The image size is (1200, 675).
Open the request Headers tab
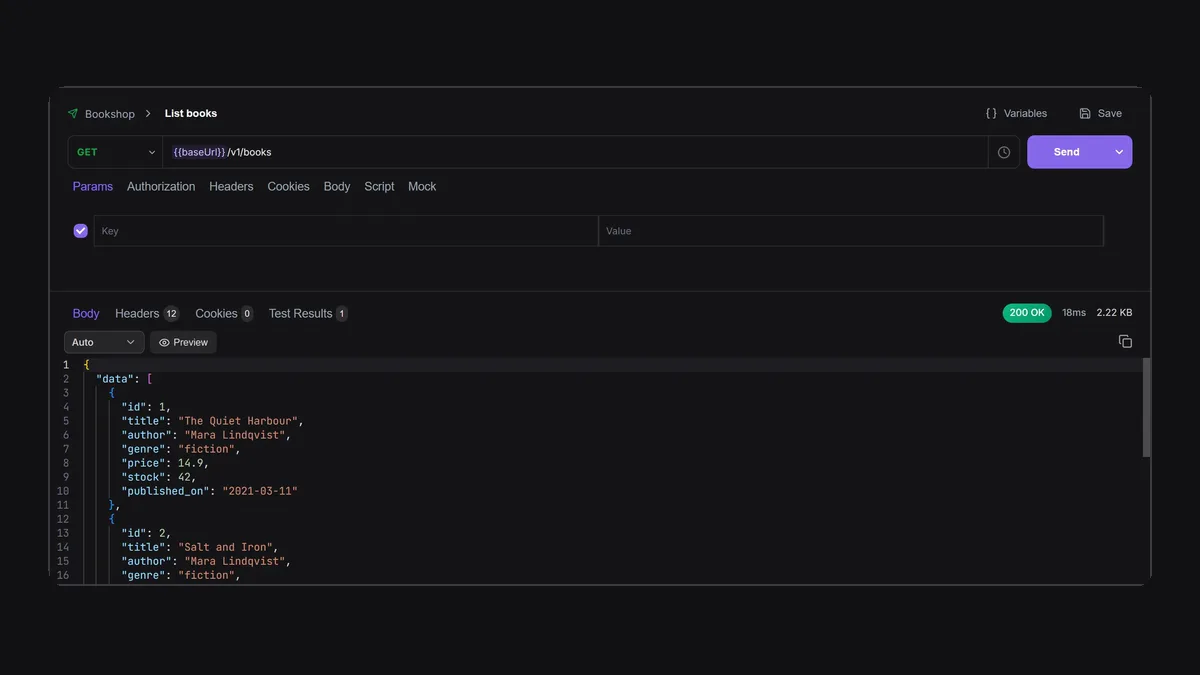coord(231,186)
